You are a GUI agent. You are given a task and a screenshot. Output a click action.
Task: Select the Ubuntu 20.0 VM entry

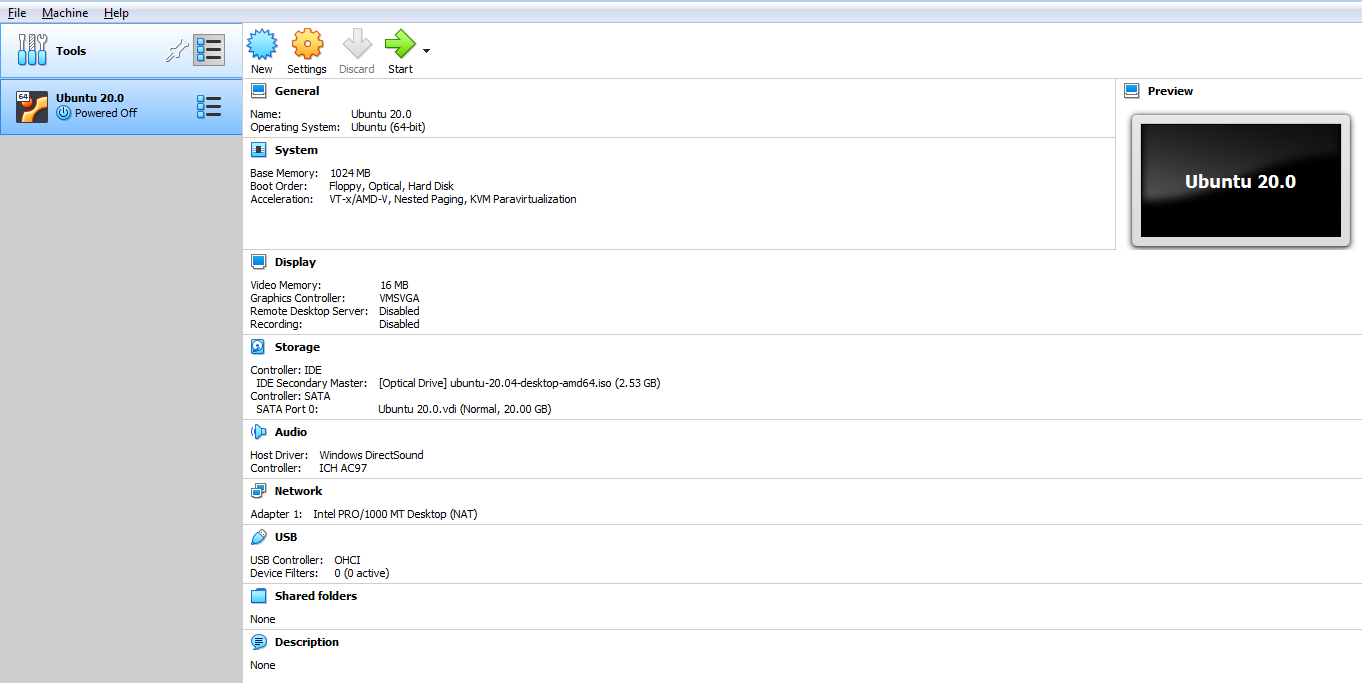coord(121,106)
